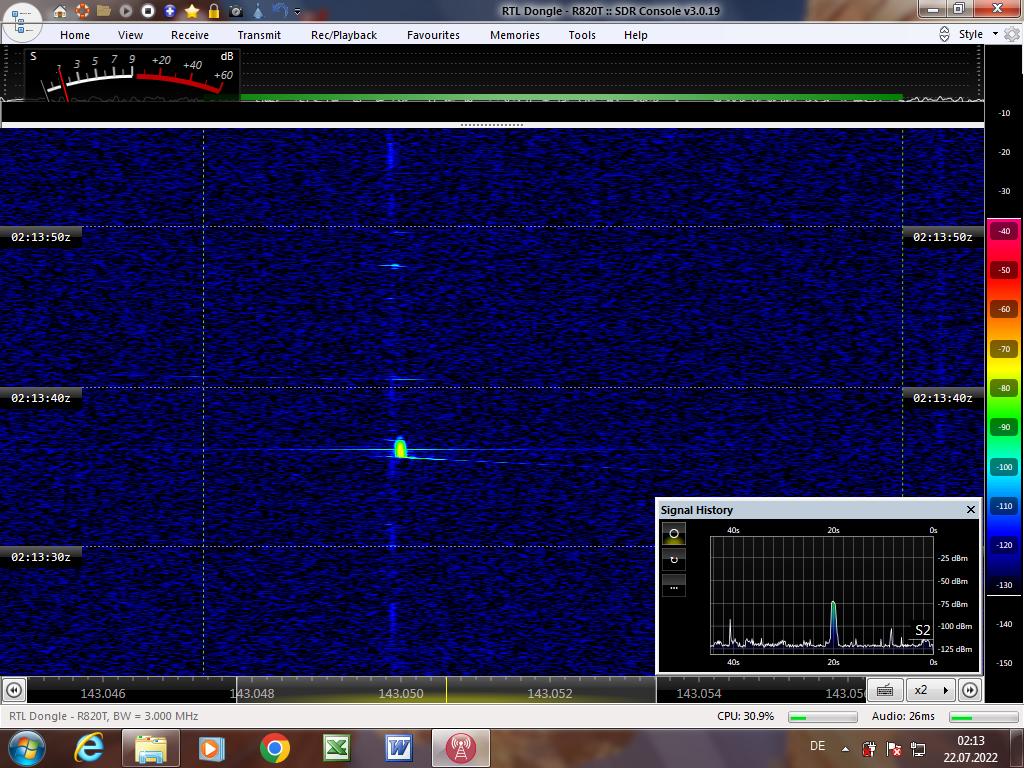Click the blue plus icon
This screenshot has height=768, width=1024.
click(170, 11)
